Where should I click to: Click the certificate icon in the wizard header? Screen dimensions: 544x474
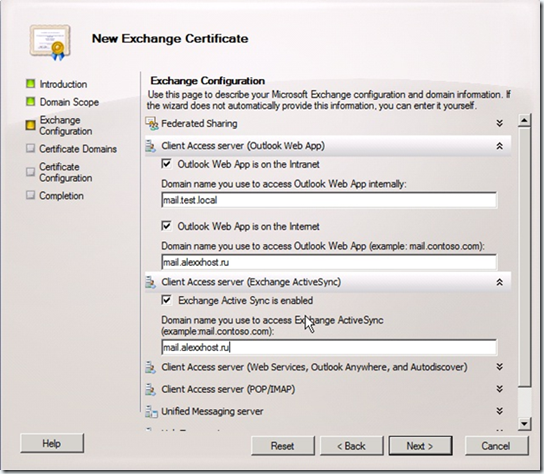[x=50, y=42]
